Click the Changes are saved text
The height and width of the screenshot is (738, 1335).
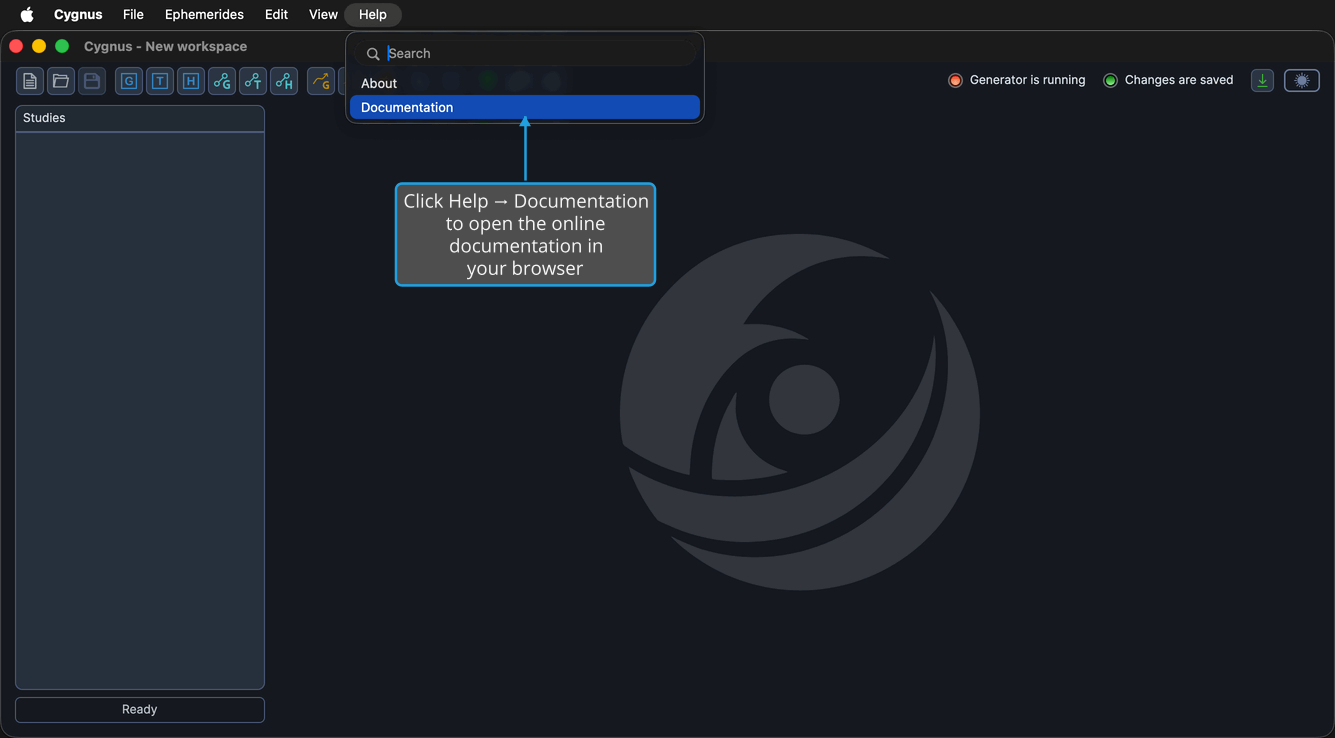1179,80
